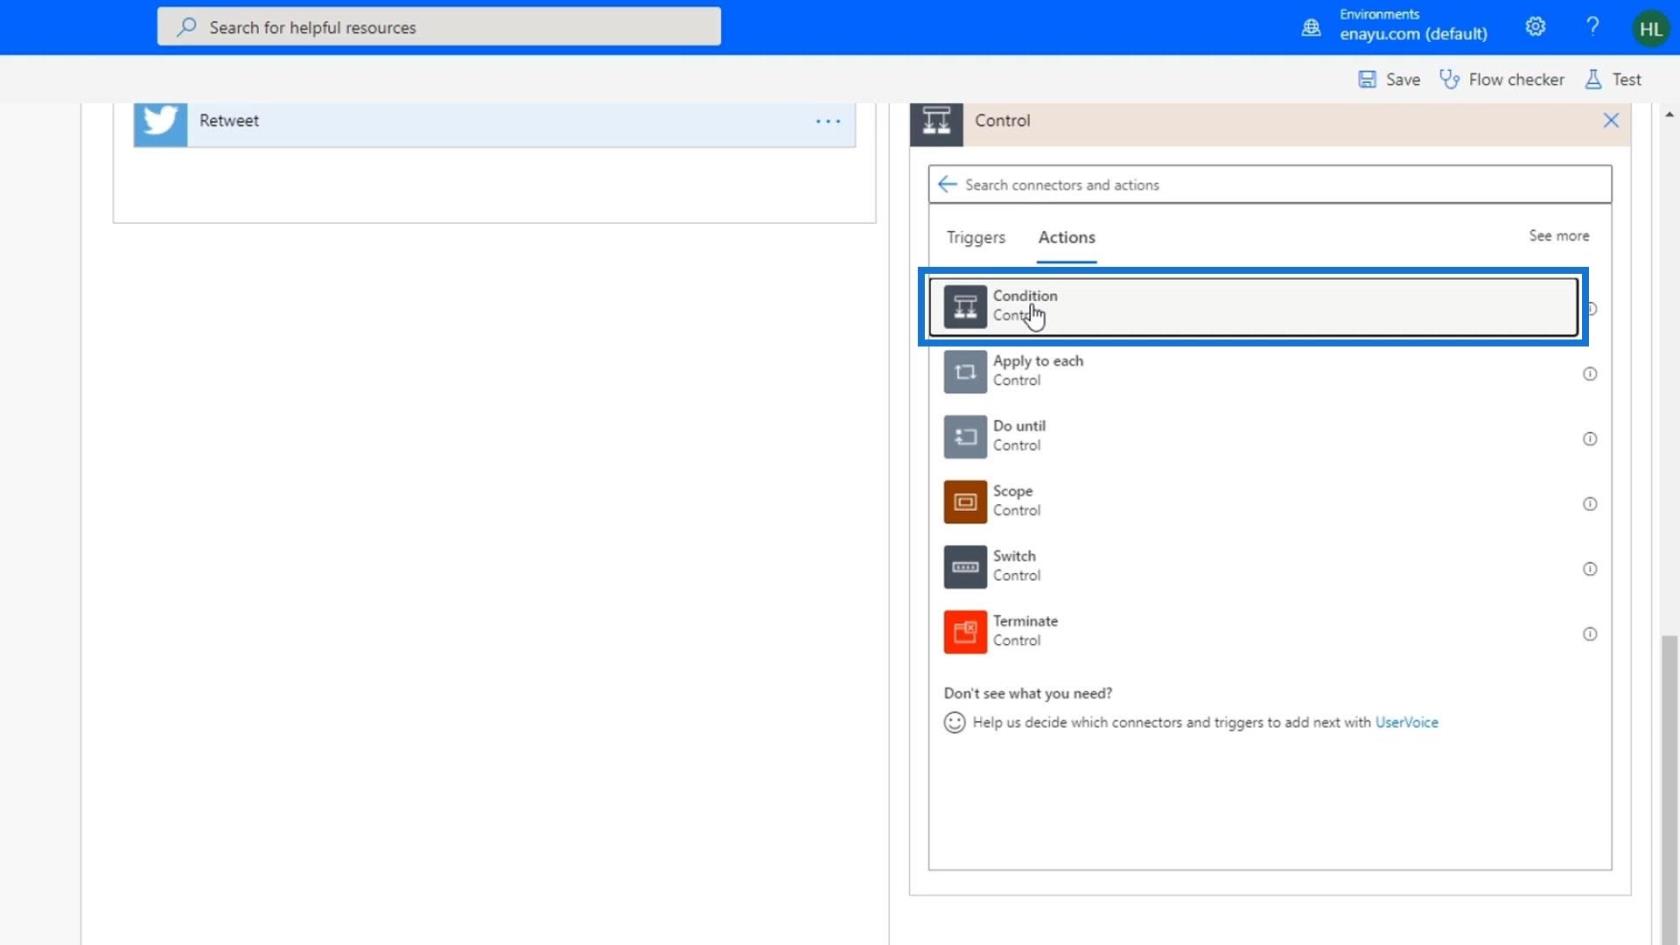Choose the Do until label

point(1019,426)
